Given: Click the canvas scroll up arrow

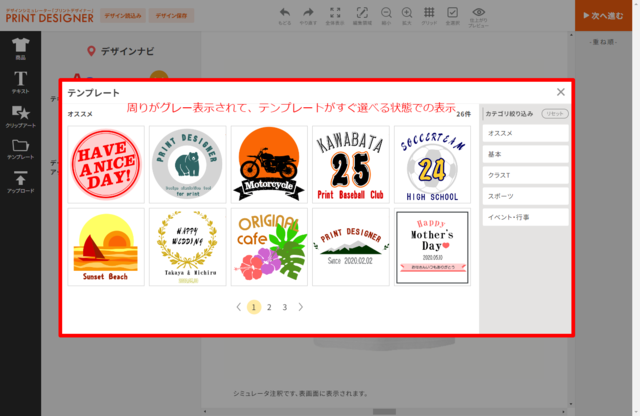Looking at the screenshot, I should pos(571,35).
